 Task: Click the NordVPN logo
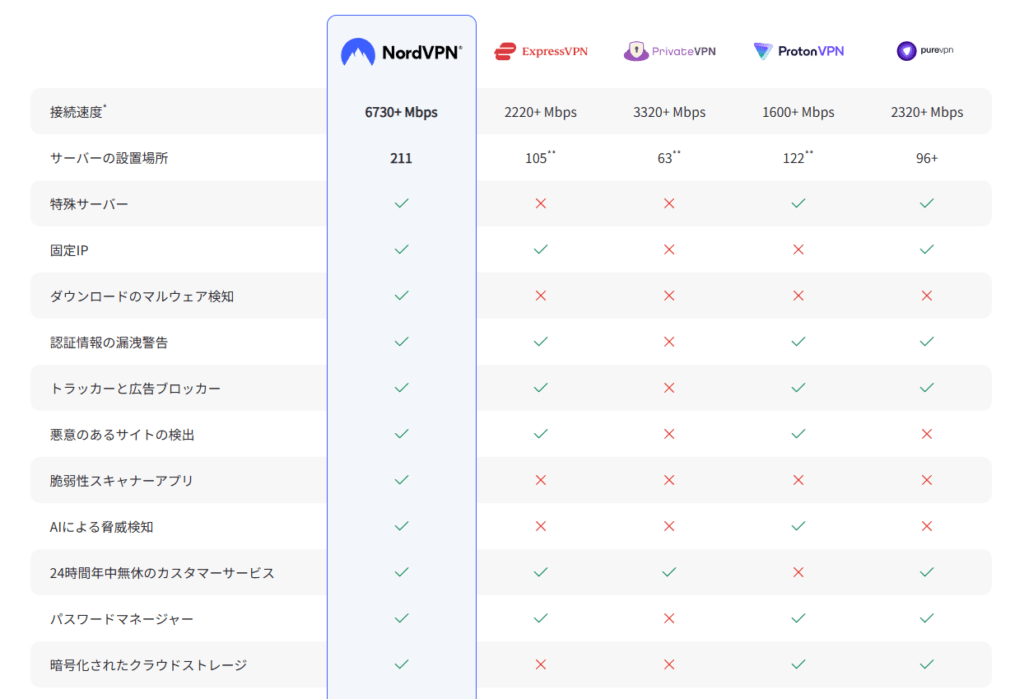[x=401, y=52]
